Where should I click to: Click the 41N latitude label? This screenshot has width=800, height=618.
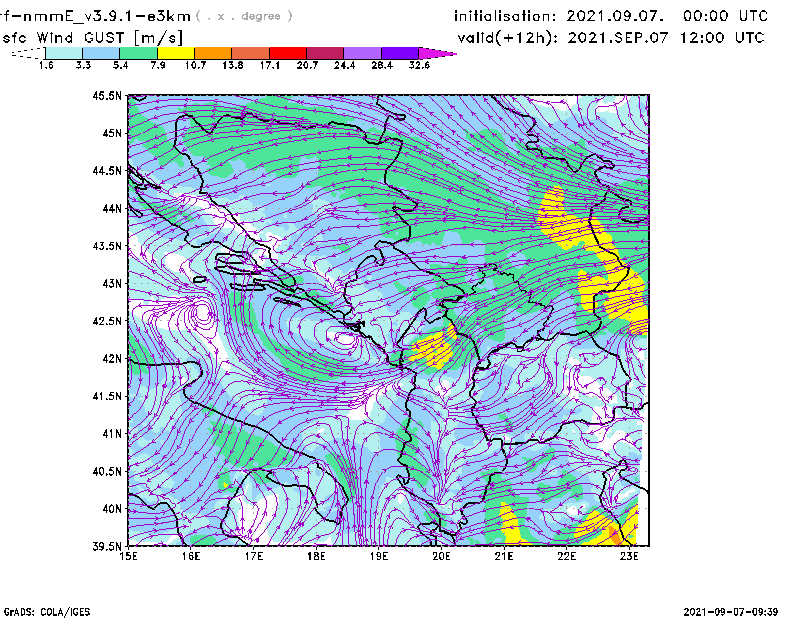112,434
